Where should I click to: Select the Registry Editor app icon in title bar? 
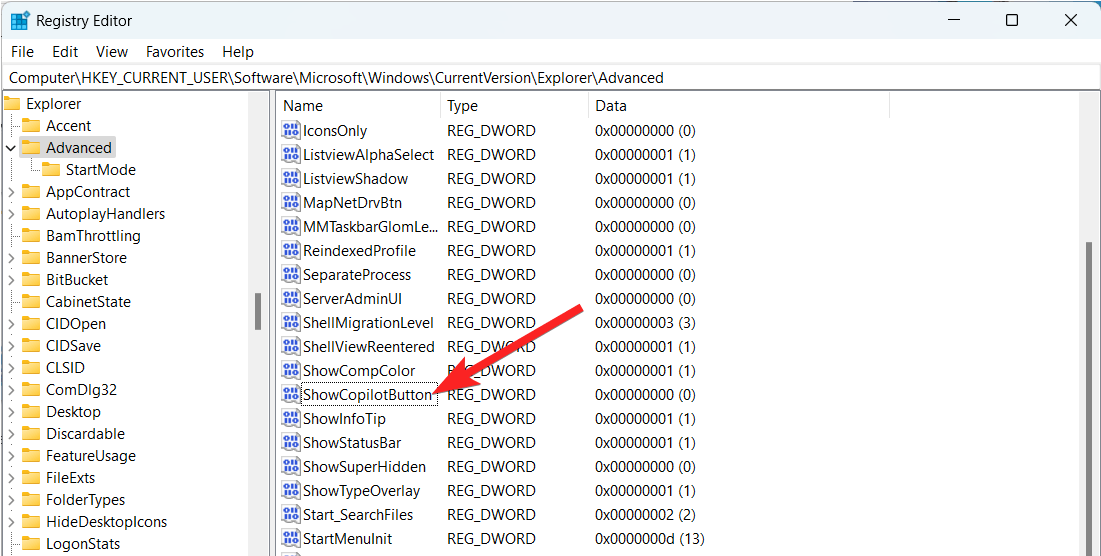click(x=19, y=20)
